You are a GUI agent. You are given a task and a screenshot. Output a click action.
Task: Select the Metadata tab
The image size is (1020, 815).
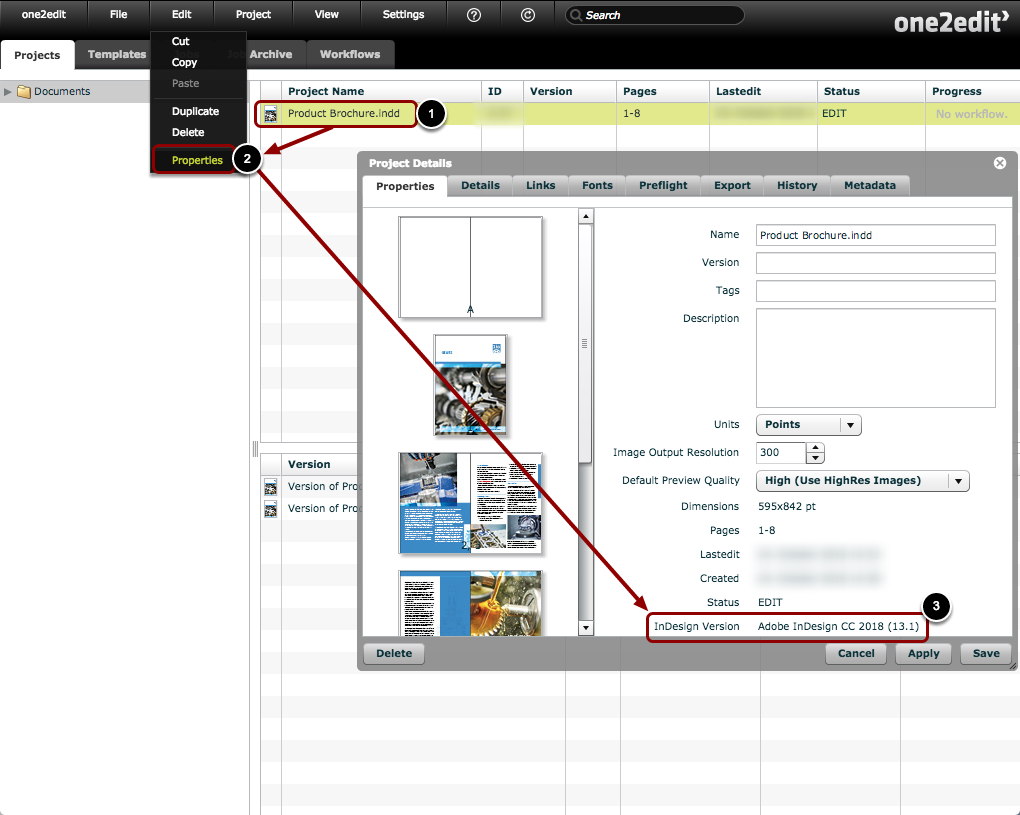point(870,185)
